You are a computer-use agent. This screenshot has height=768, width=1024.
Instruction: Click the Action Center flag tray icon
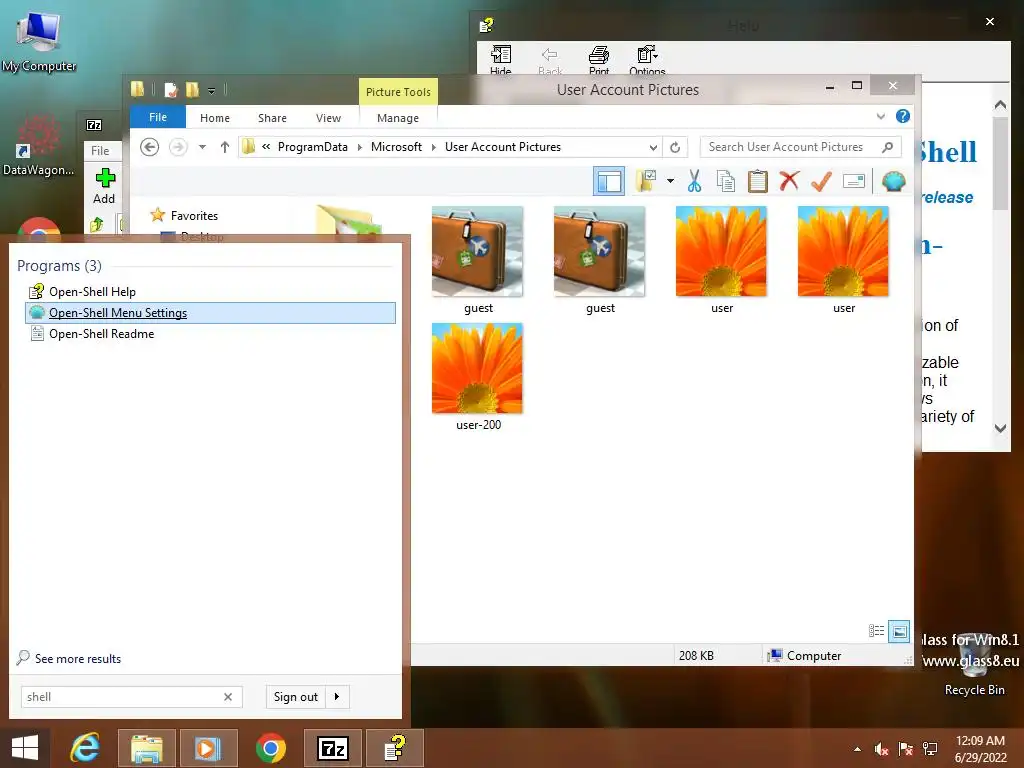(x=905, y=749)
